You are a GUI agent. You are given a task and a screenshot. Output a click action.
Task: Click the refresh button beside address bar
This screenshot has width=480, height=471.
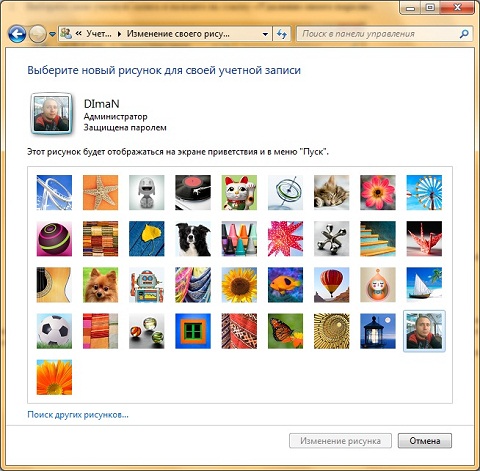[x=282, y=34]
